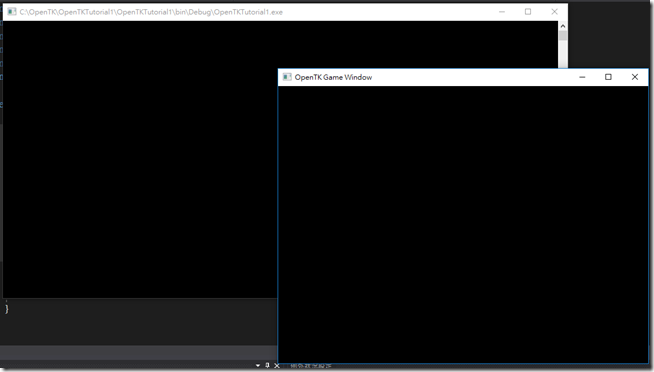Click the console scrollbar up arrow
The width and height of the screenshot is (654, 372).
[x=563, y=26]
